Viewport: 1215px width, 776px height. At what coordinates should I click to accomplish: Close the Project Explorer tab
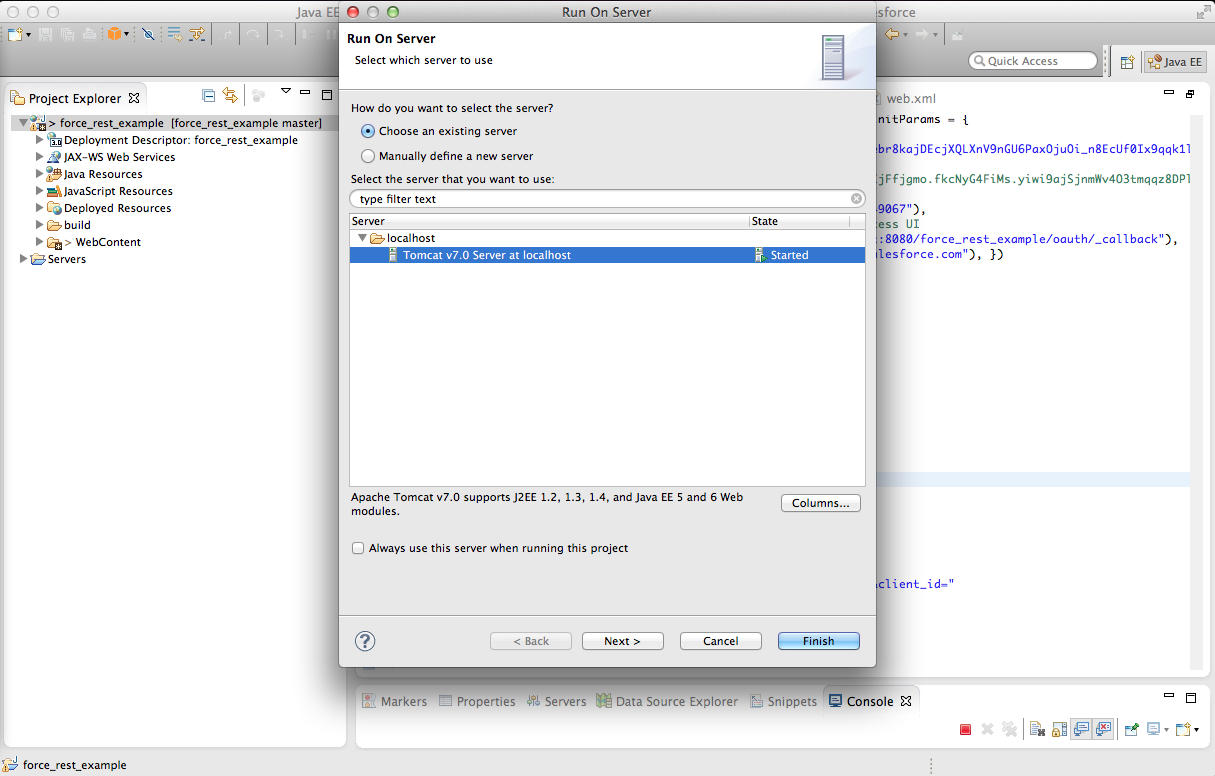coord(134,98)
